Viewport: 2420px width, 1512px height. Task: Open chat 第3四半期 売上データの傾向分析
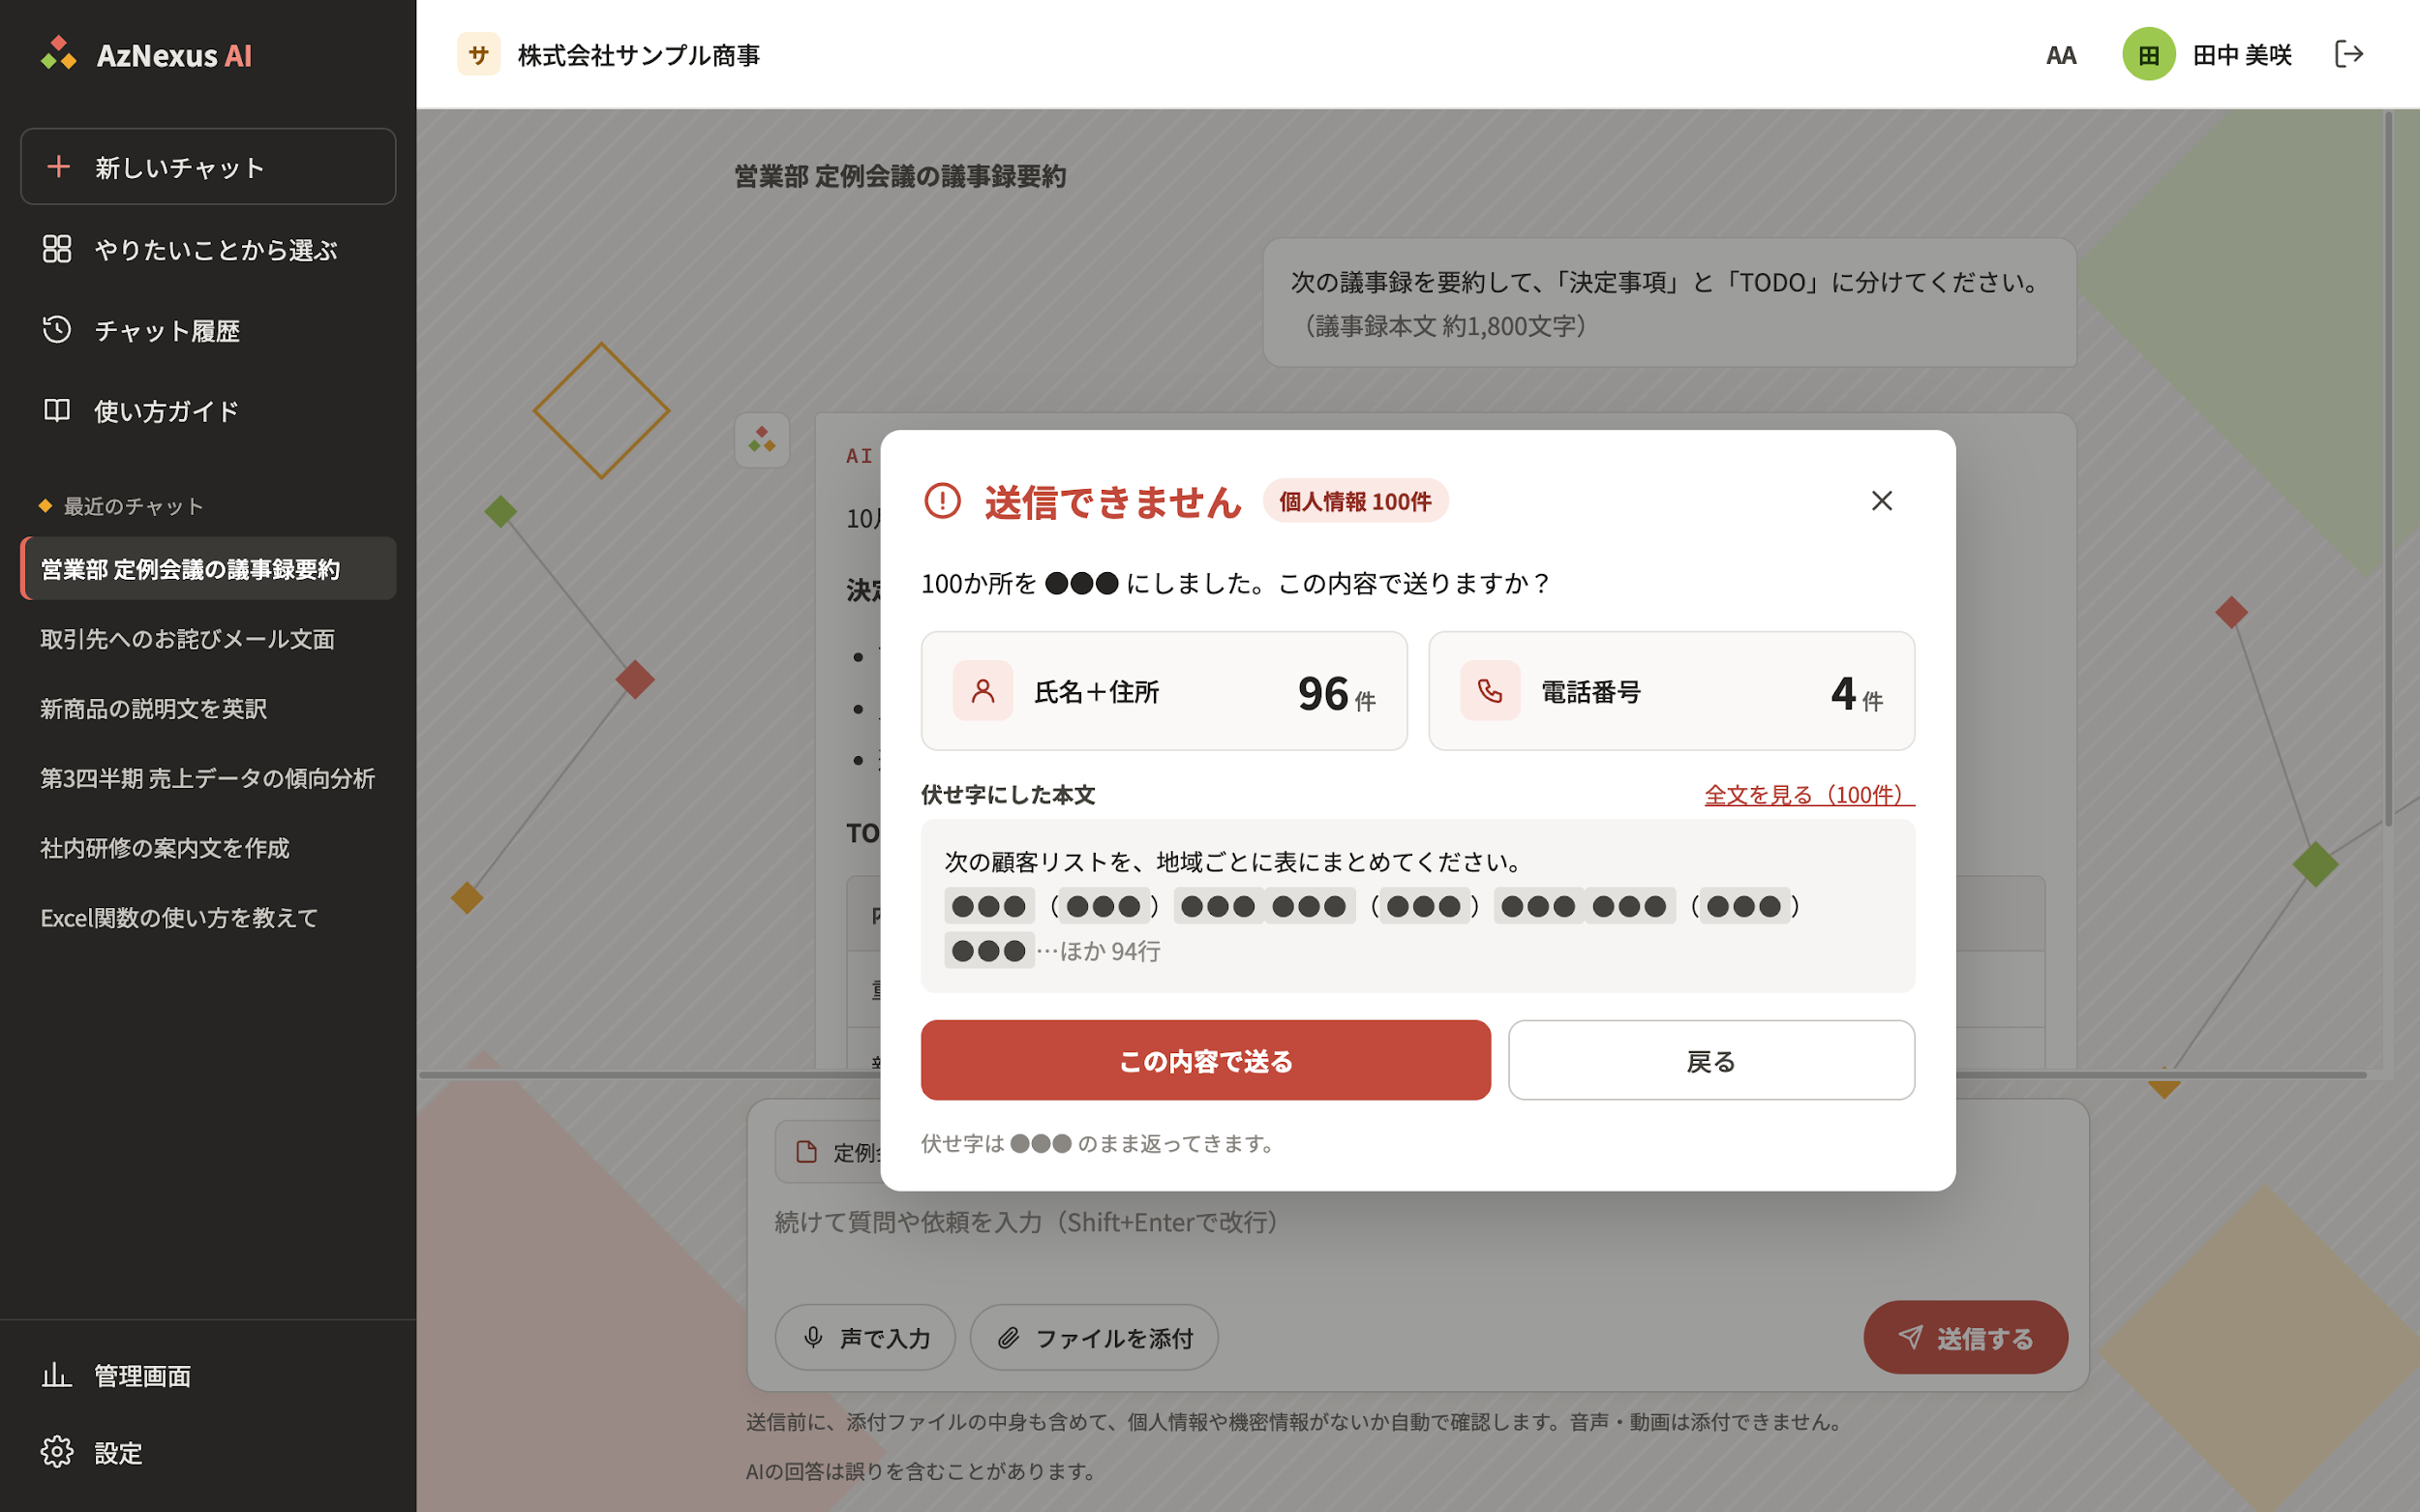(208, 778)
